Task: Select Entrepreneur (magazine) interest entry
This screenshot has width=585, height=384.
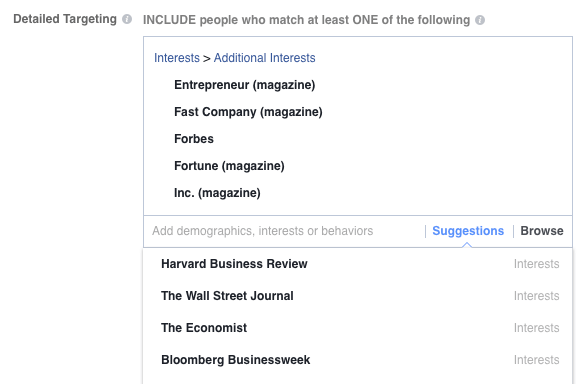Action: [x=245, y=85]
